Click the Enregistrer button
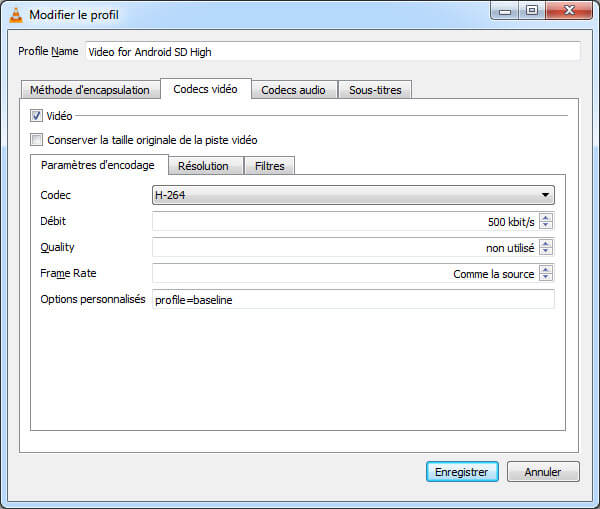 tap(462, 472)
